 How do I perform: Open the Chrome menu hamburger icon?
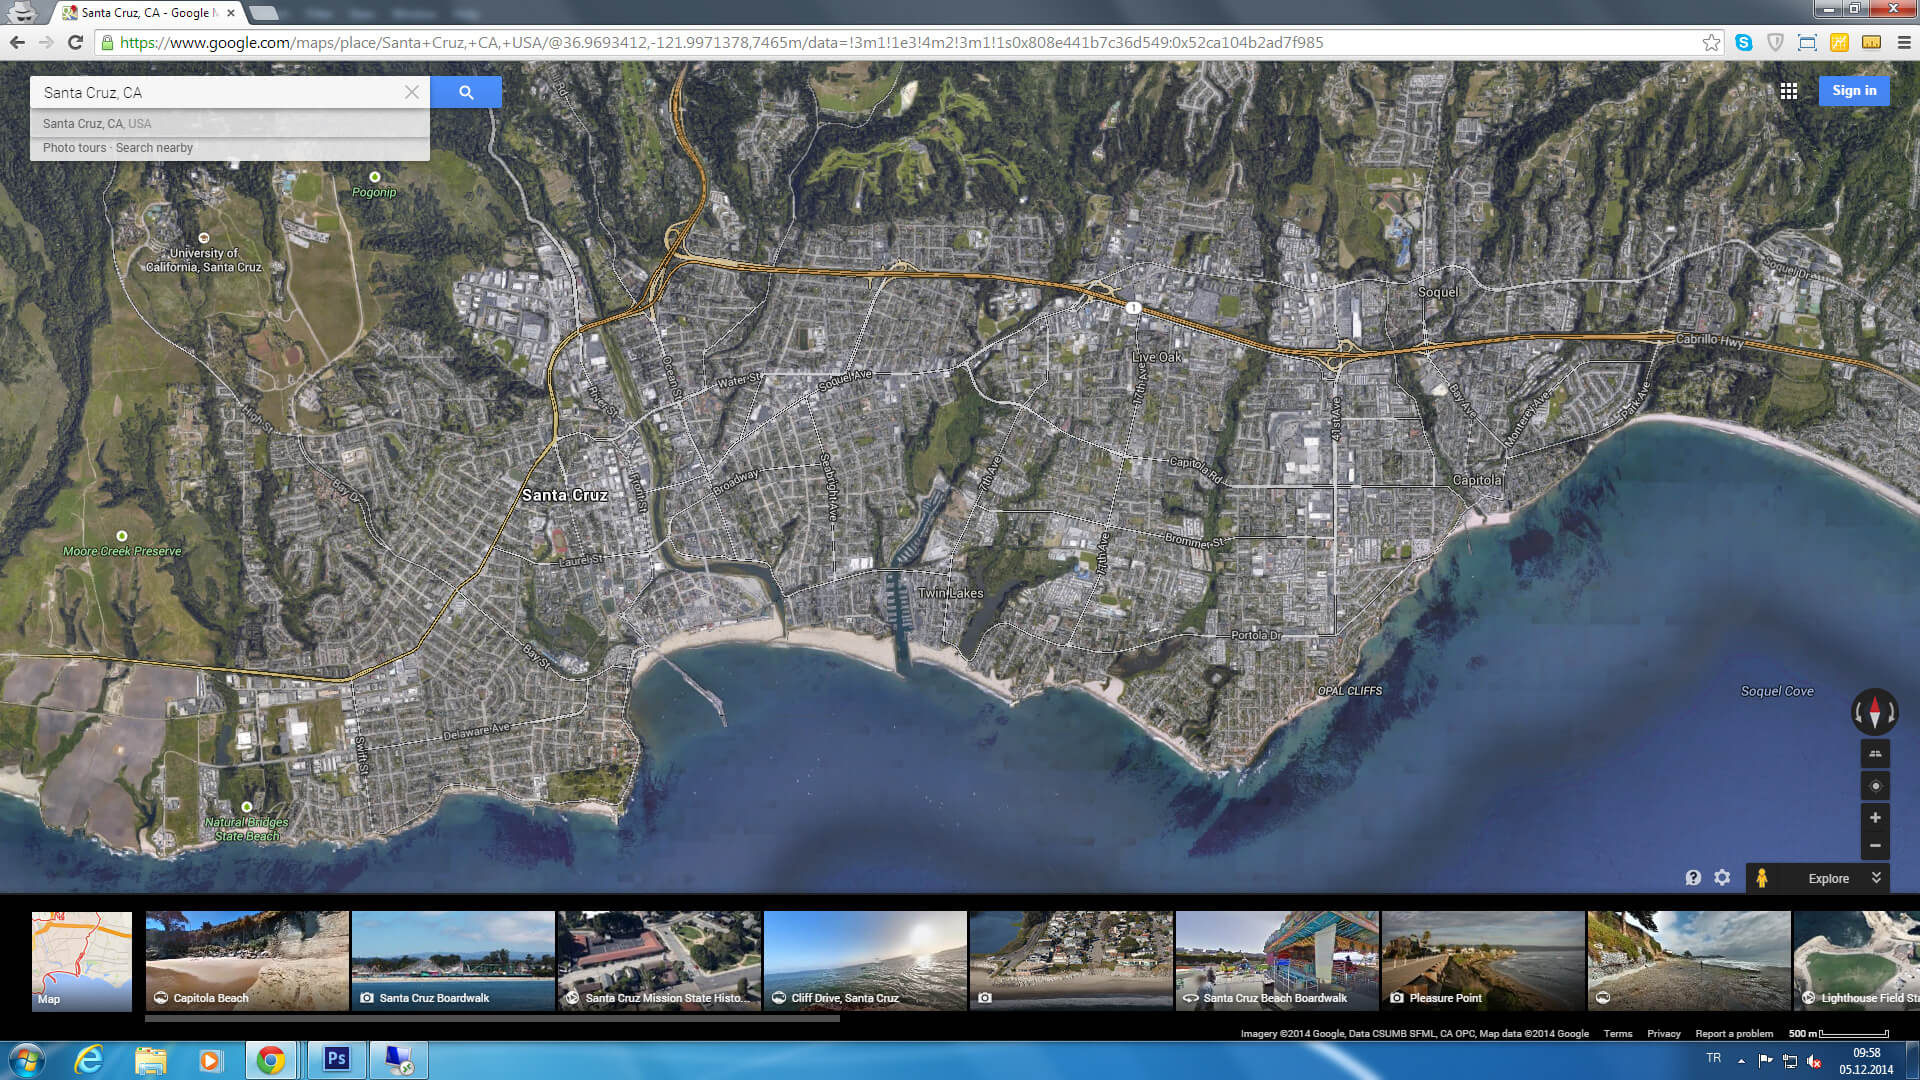pos(1904,43)
